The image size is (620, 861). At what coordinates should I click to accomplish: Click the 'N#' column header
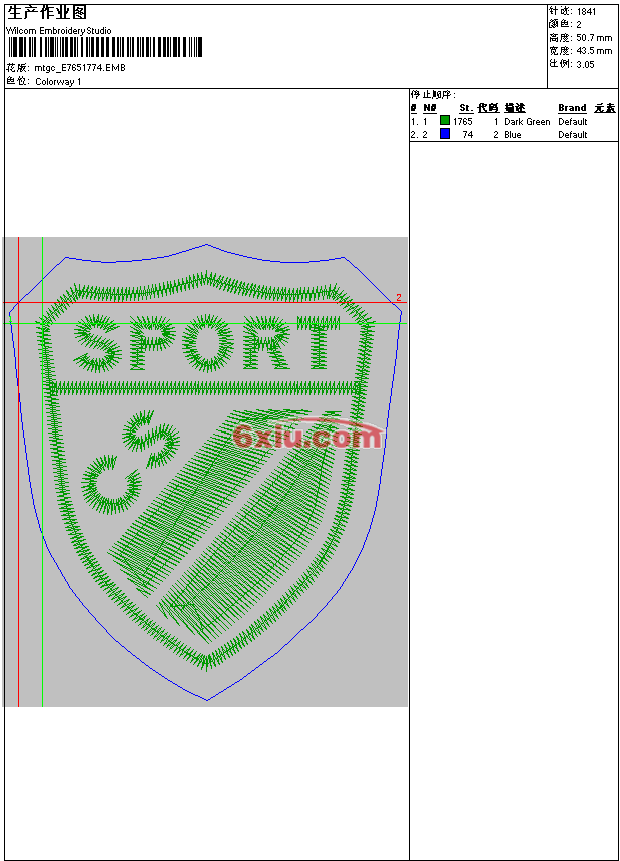(x=430, y=108)
